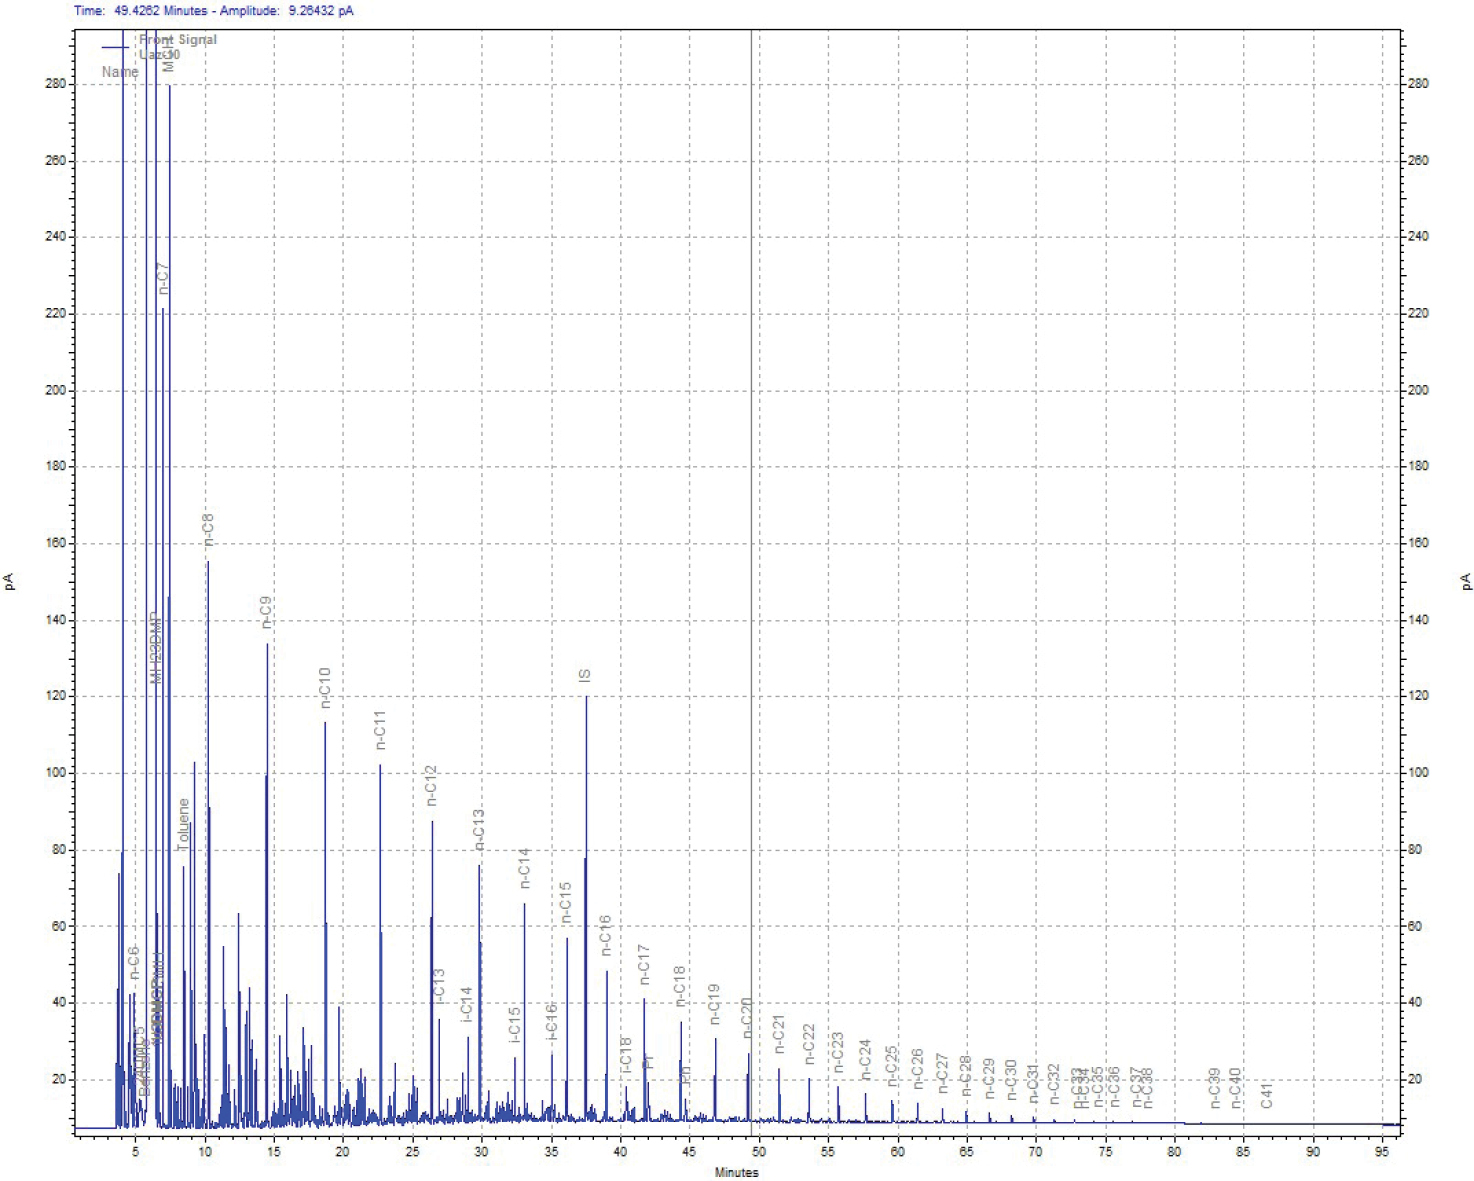Click the Front Signal legend line sample
The image size is (1474, 1181).
coord(115,47)
